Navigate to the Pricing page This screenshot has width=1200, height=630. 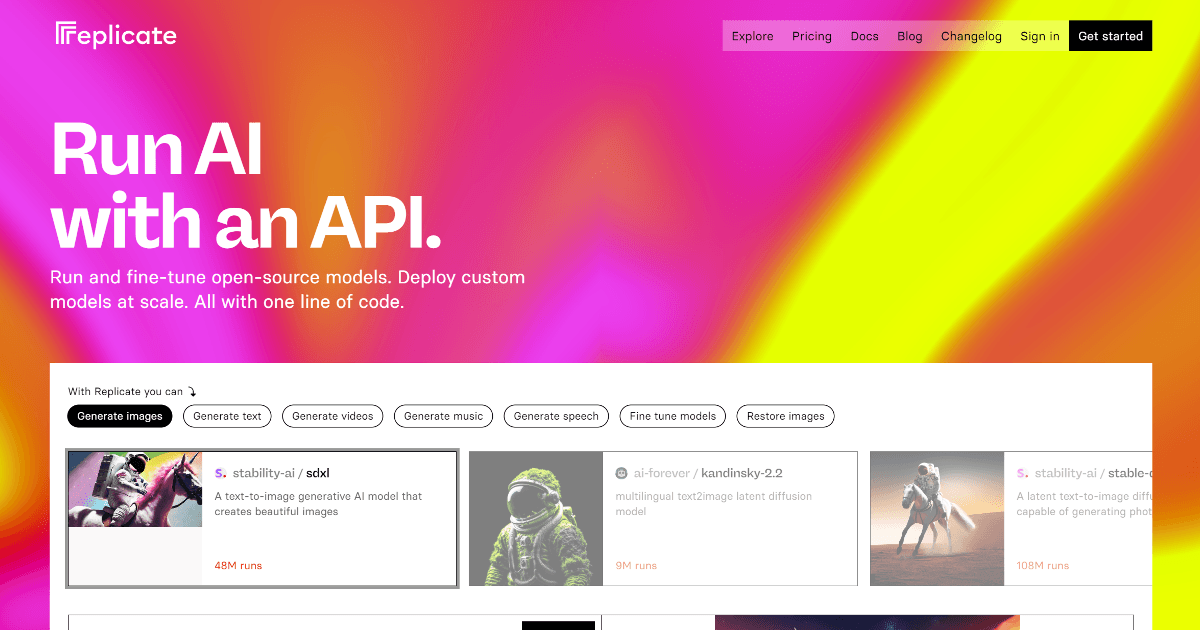tap(811, 36)
